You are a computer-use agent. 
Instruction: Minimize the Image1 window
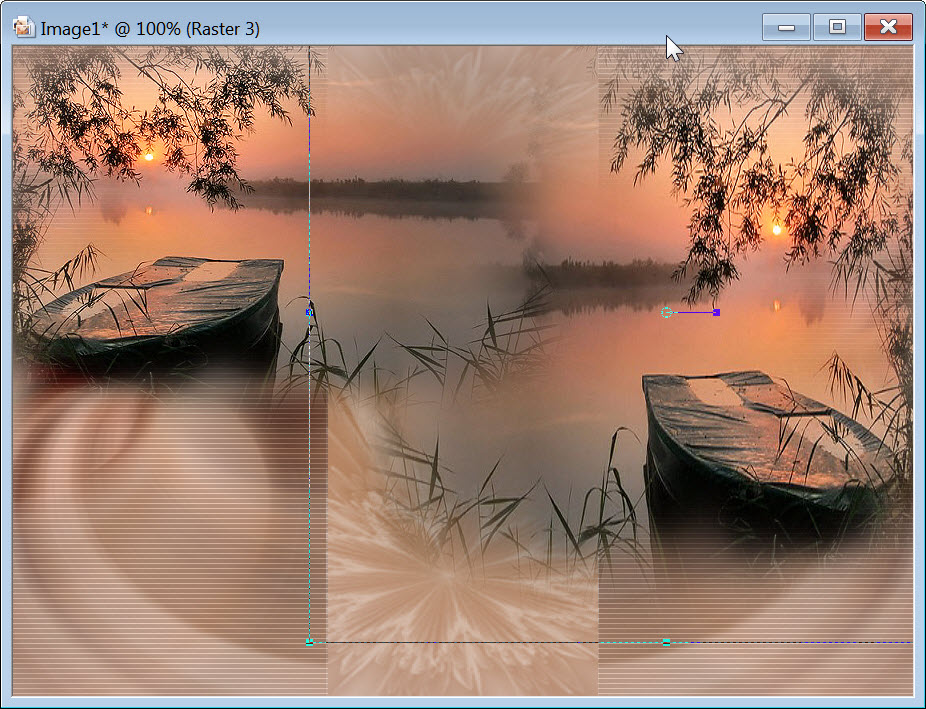coord(785,27)
